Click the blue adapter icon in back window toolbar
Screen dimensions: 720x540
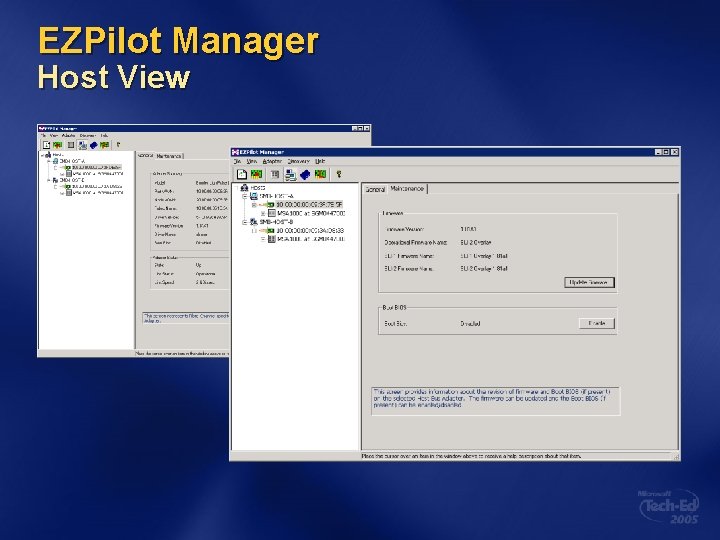pos(94,145)
